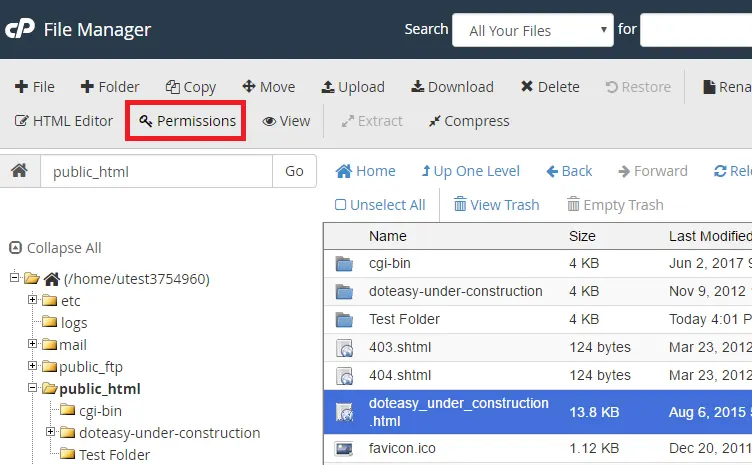Open View for selected file

pyautogui.click(x=286, y=121)
